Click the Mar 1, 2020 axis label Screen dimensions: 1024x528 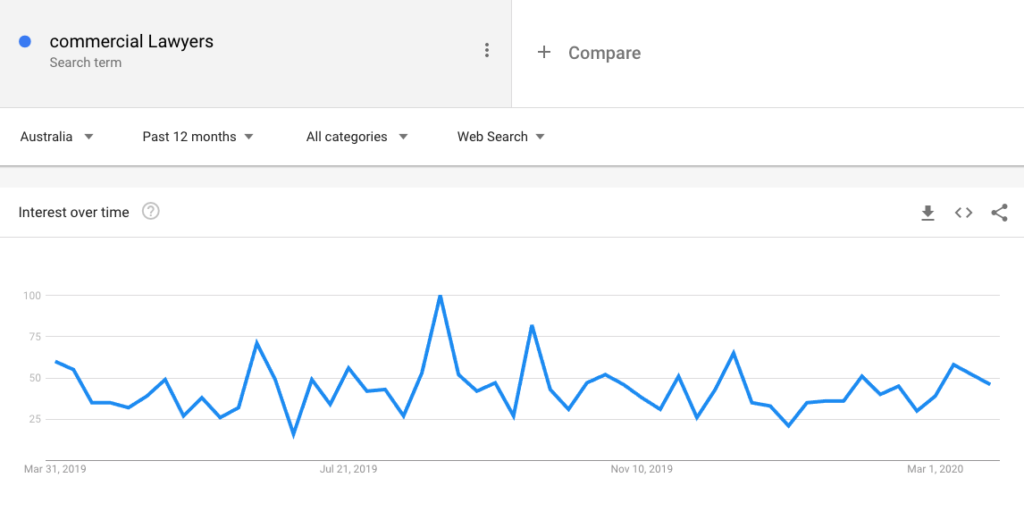935,469
